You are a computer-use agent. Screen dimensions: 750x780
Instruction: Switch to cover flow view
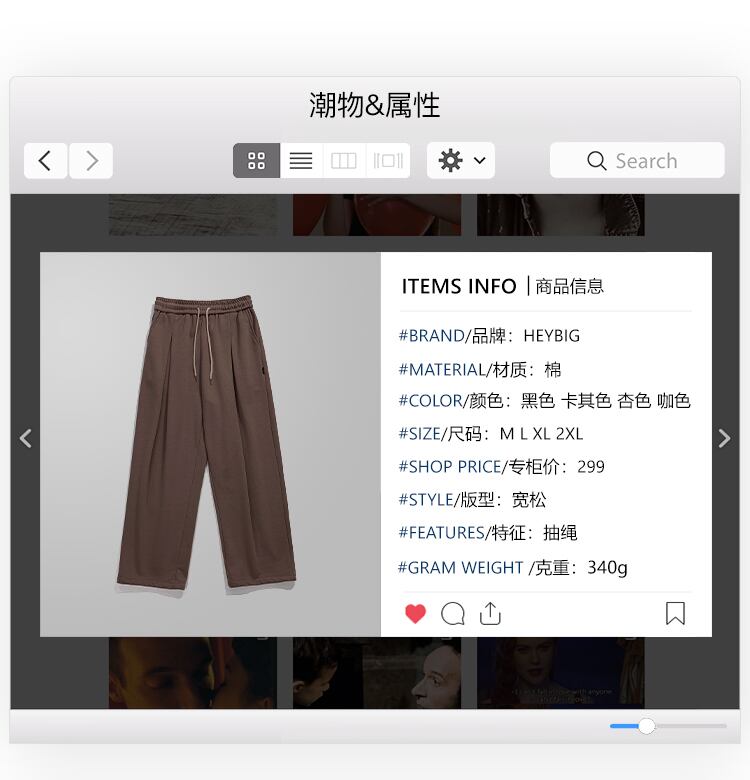tap(388, 161)
